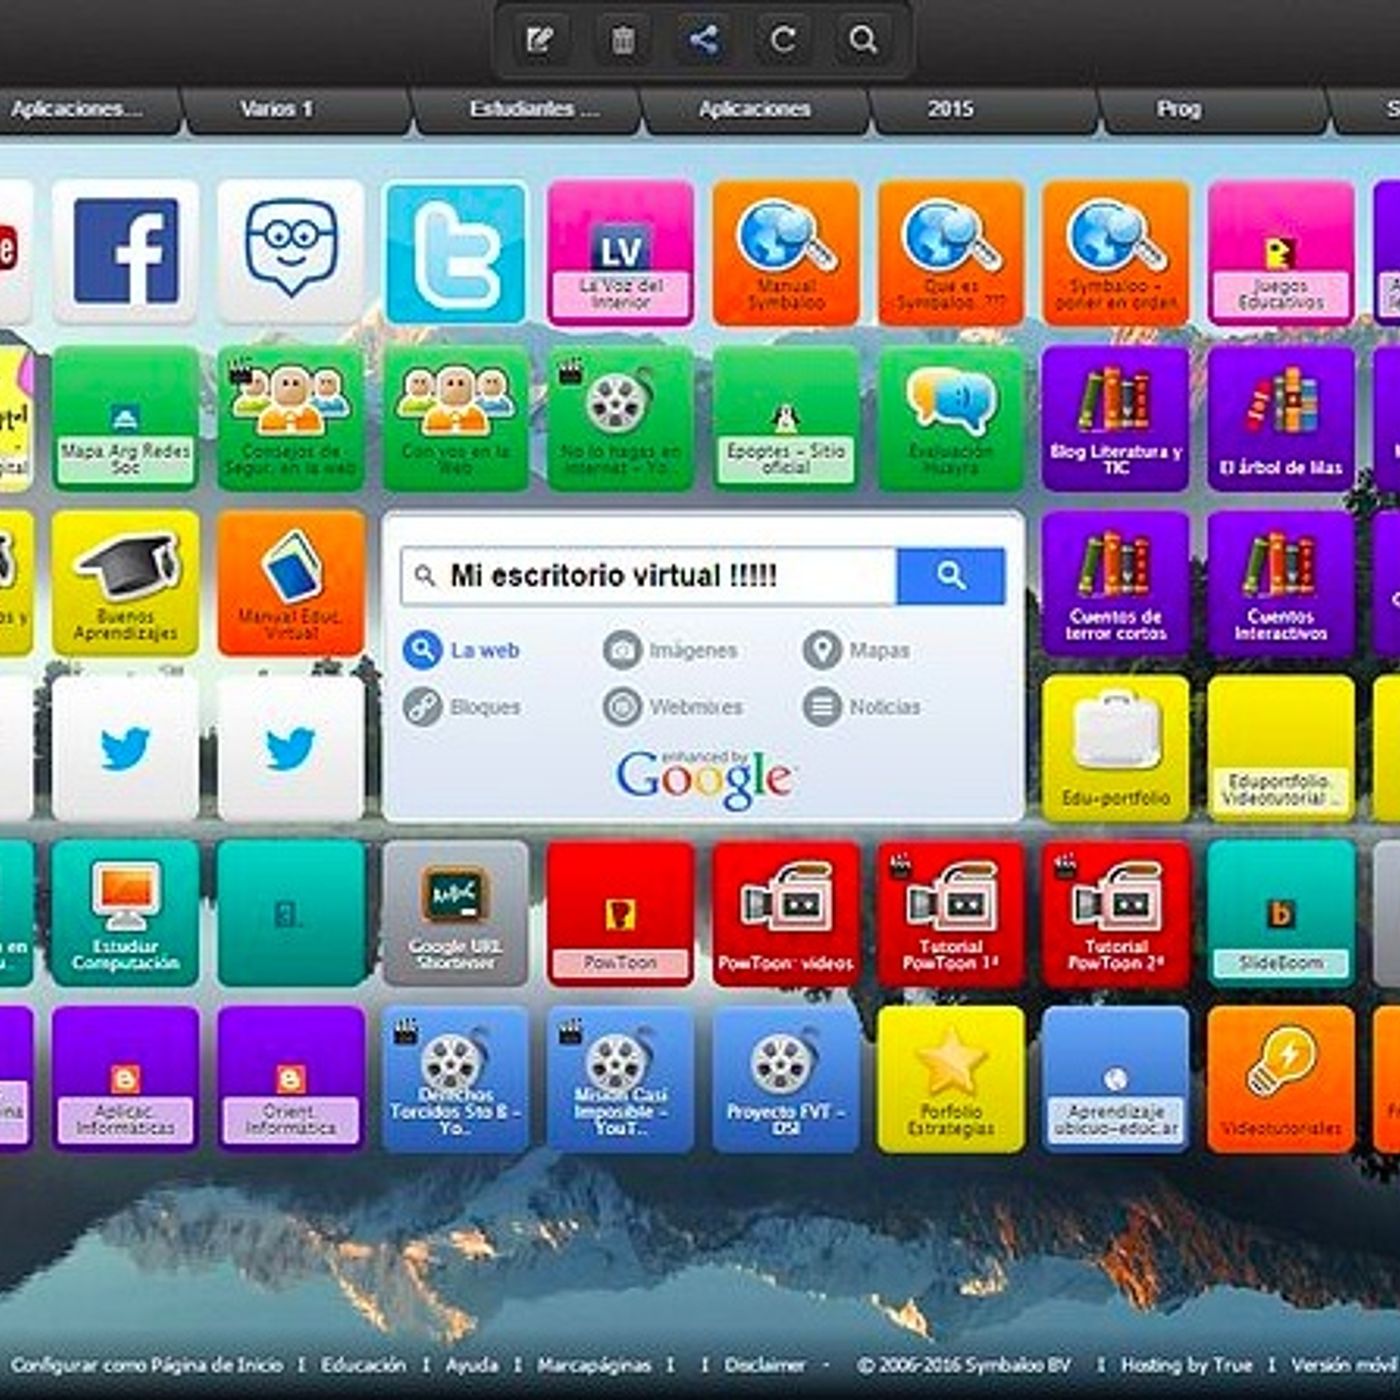Viewport: 1400px width, 1400px height.
Task: Click the magnifier search icon in top toolbar
Action: point(863,40)
